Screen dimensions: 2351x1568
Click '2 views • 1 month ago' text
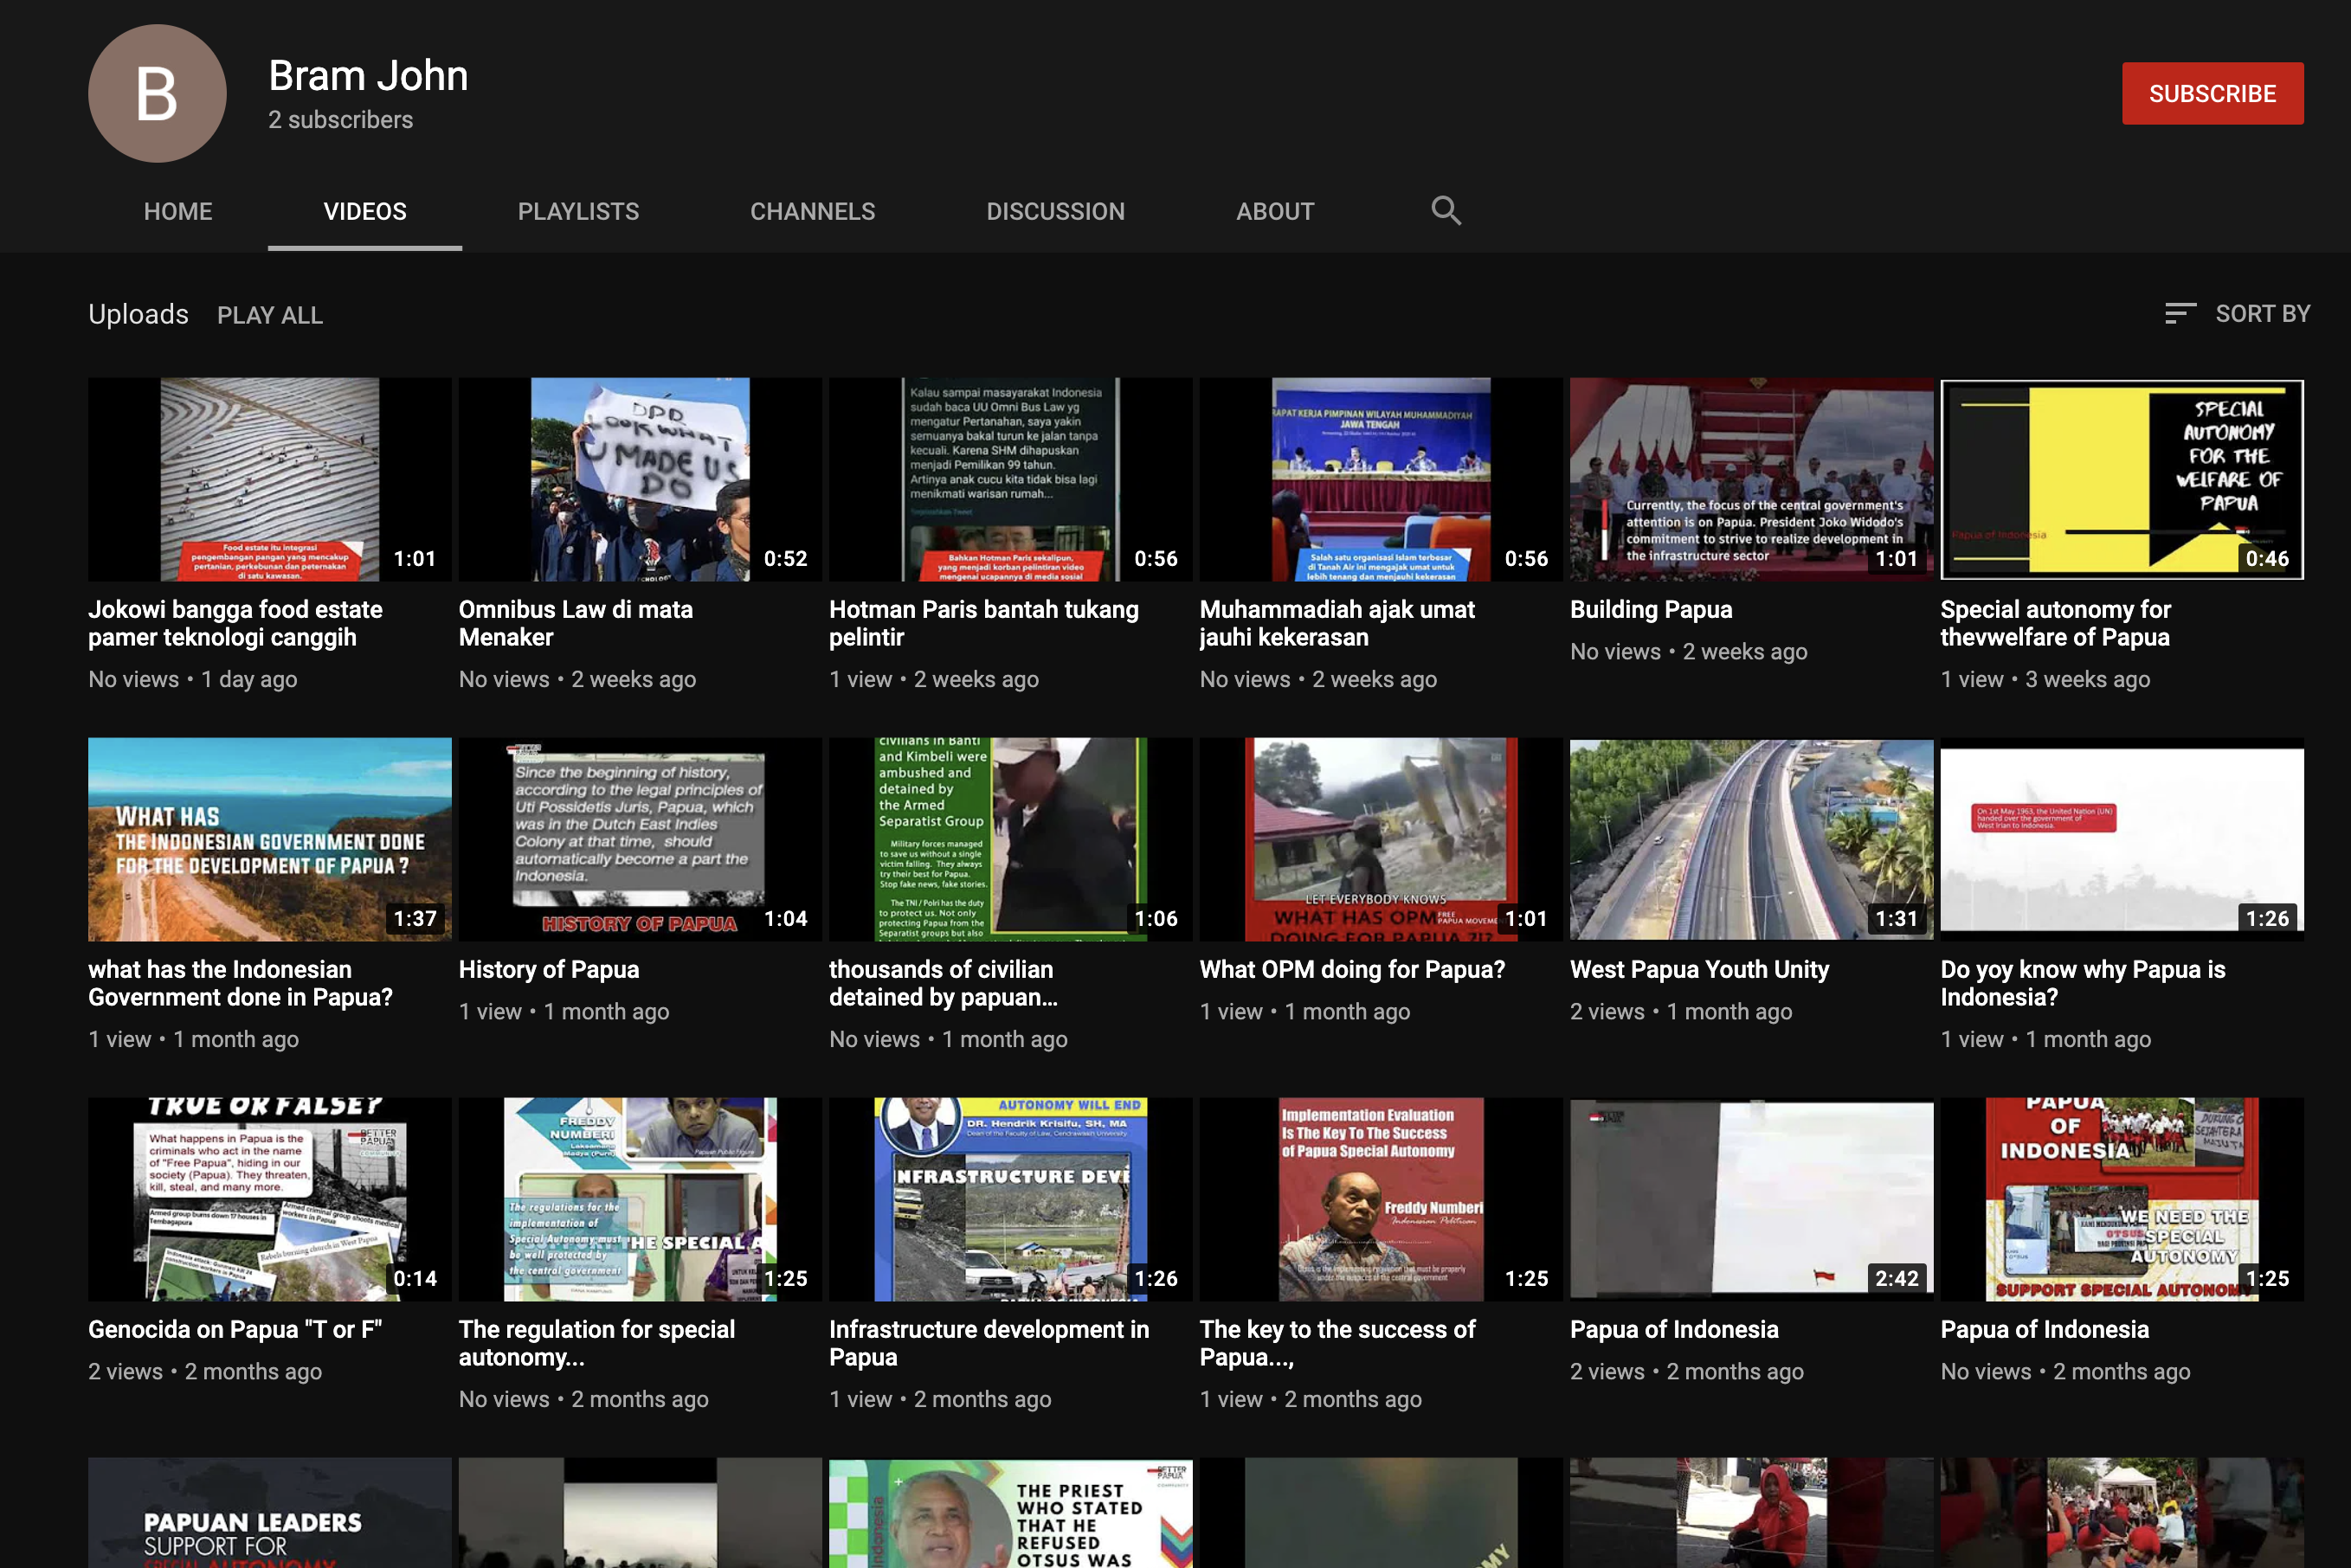(1680, 1012)
